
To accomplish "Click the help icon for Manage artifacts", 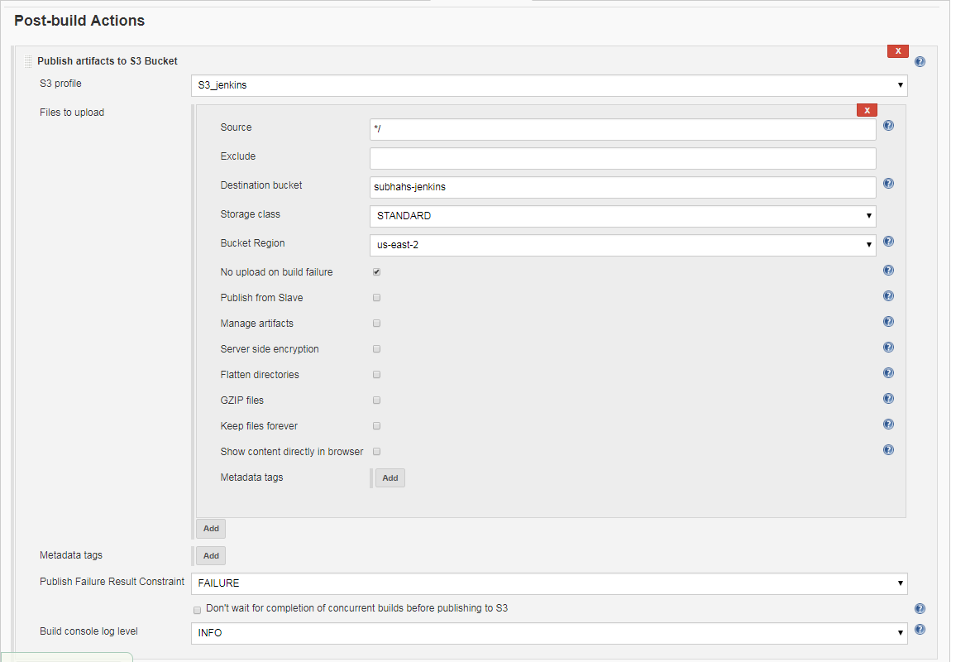I will [x=888, y=321].
